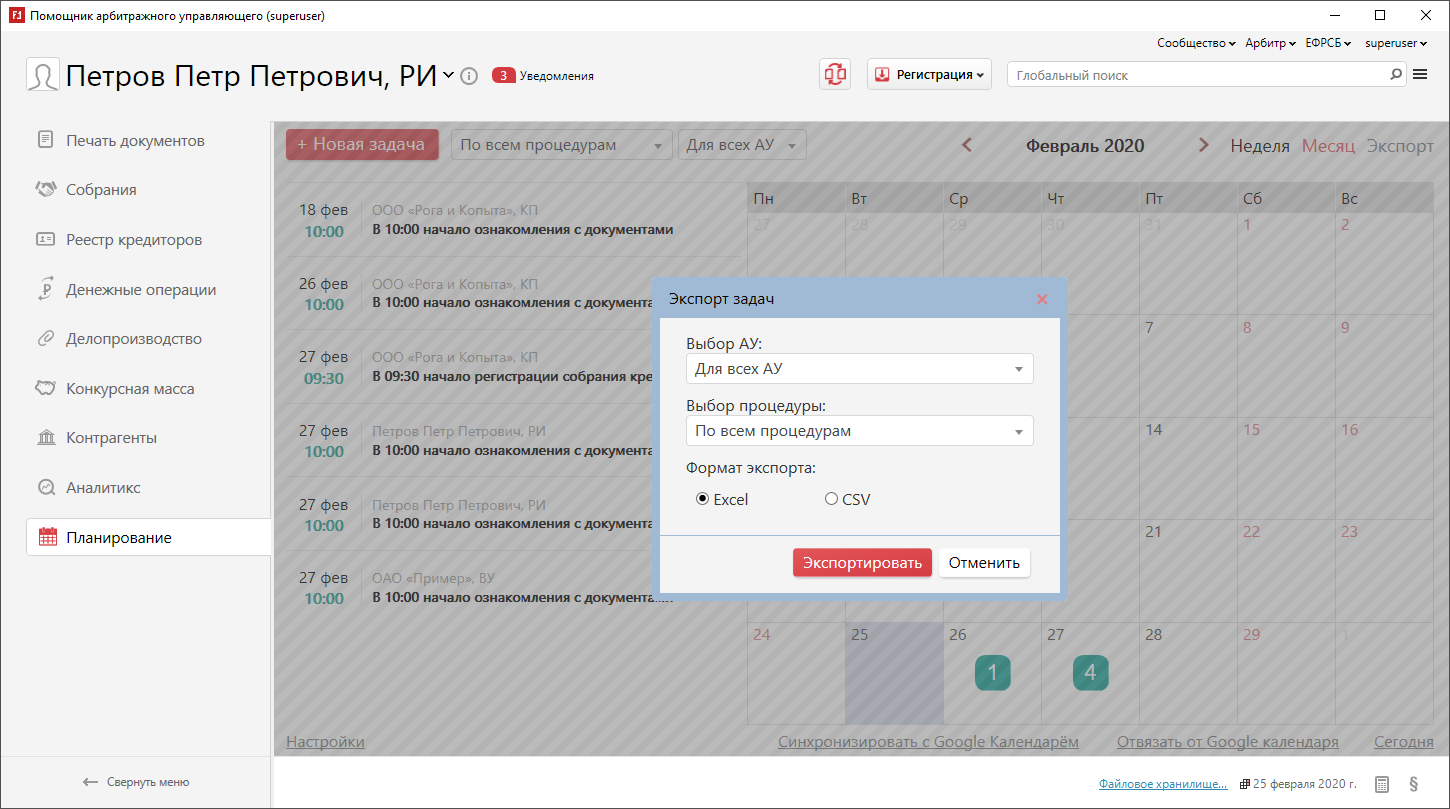Open the Сообщество menu

pos(1195,43)
